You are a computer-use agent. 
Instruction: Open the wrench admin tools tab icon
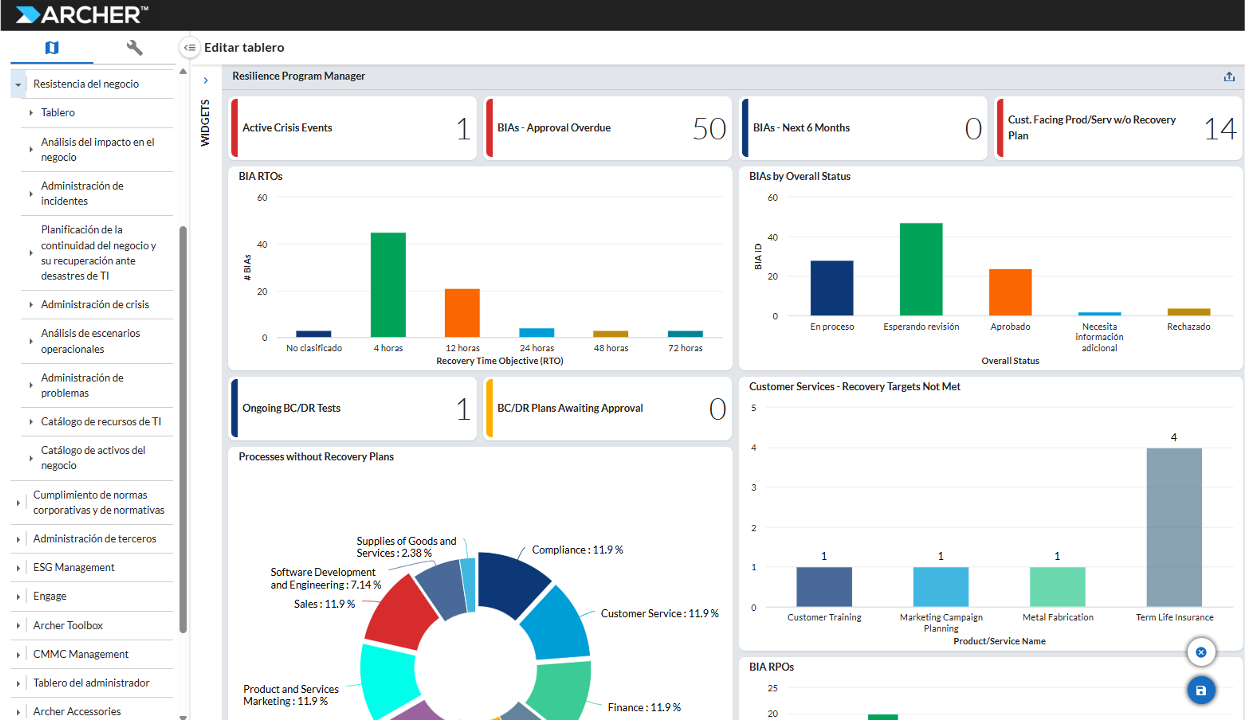click(134, 47)
